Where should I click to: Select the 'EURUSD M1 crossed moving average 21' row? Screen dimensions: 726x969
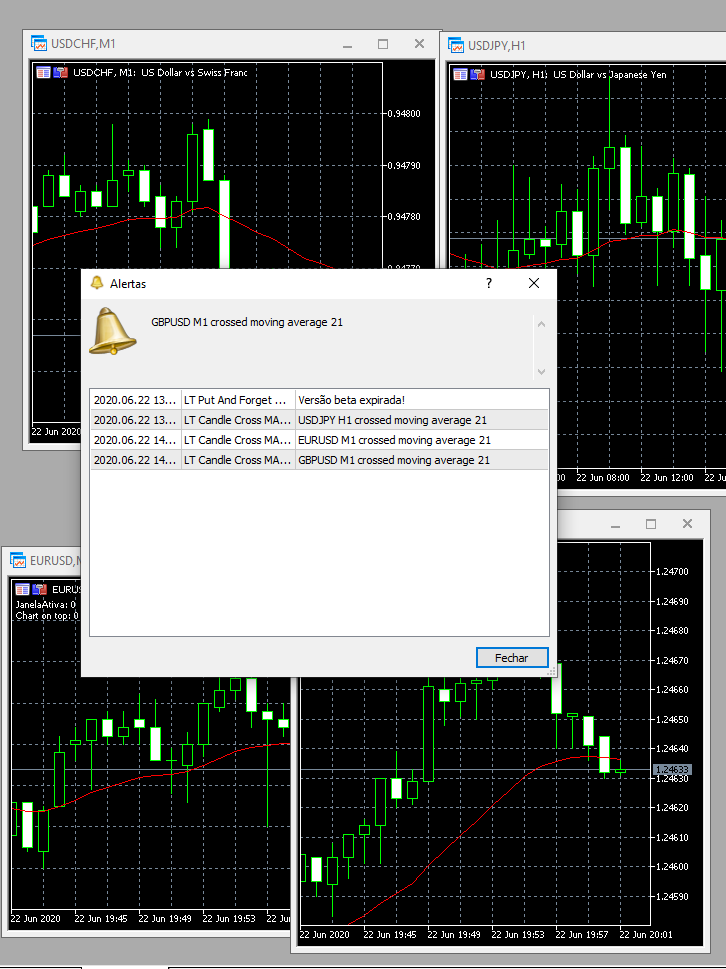[319, 440]
